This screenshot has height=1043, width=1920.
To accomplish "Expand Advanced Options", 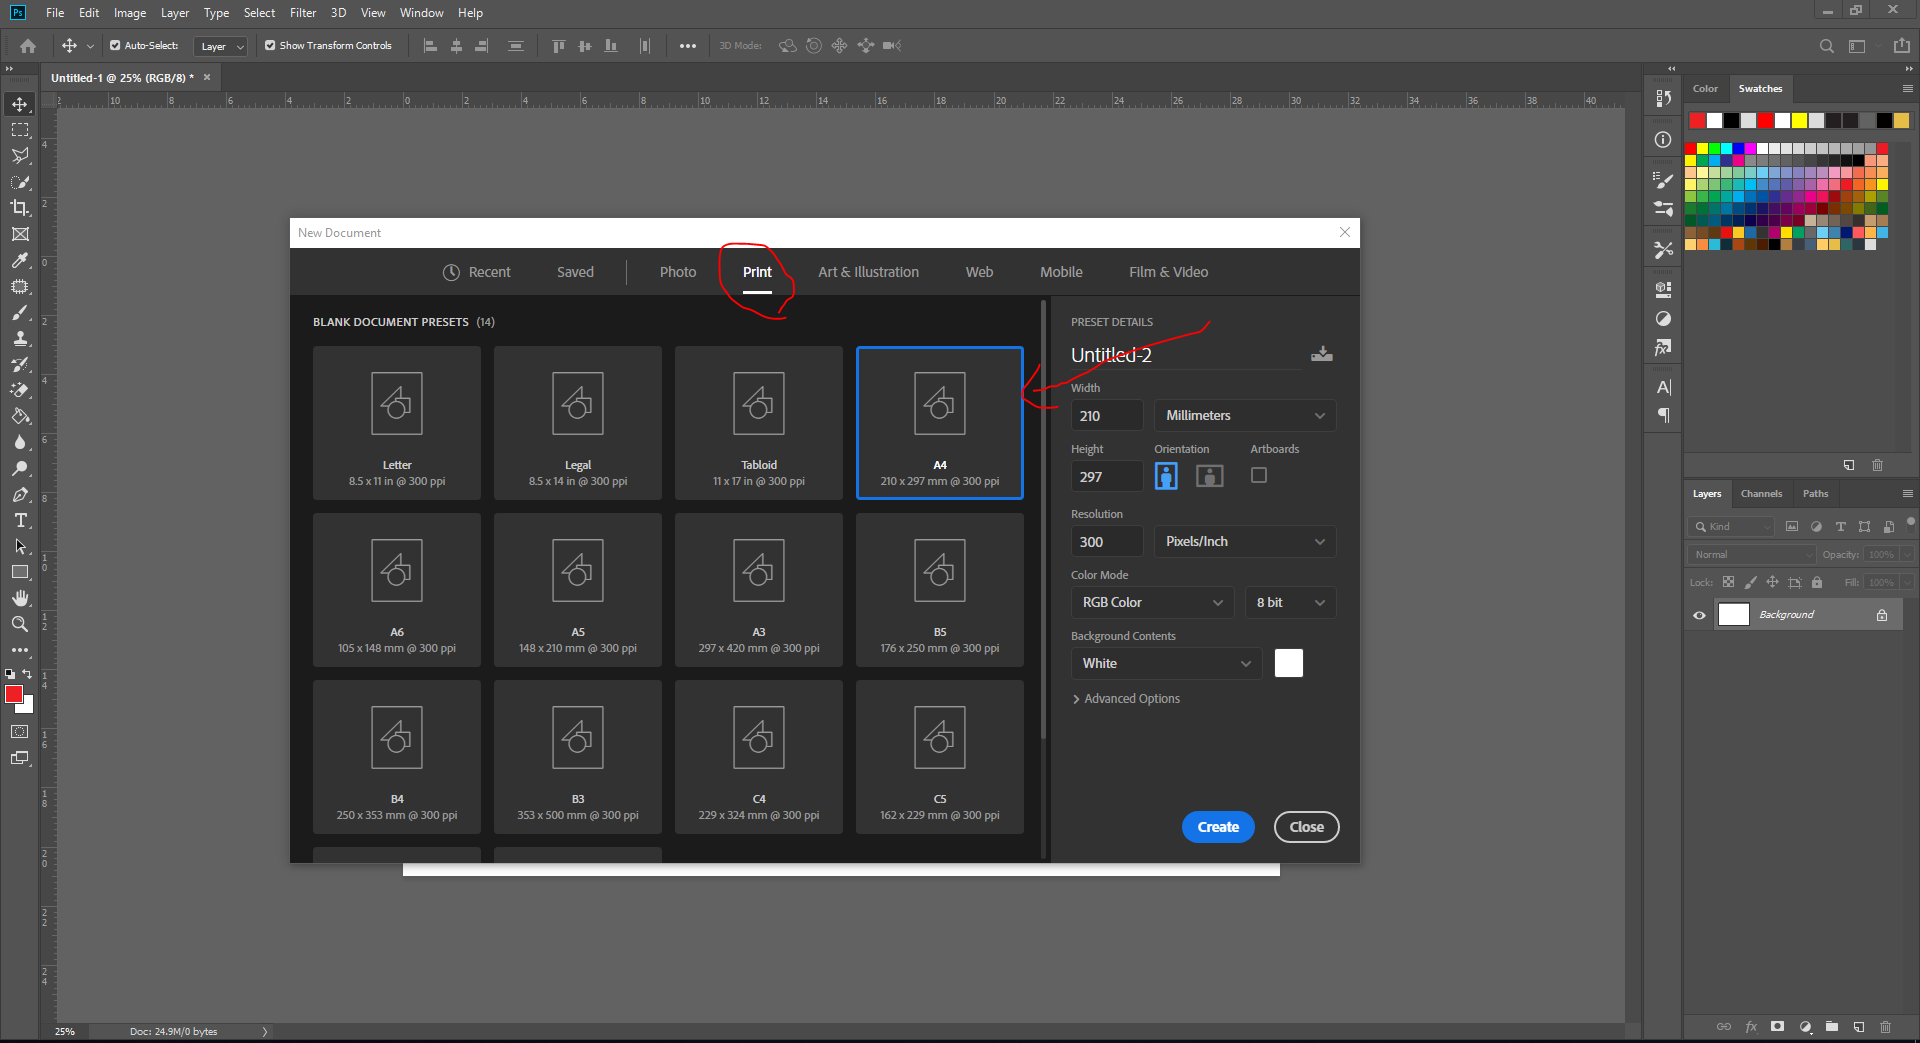I will tap(1126, 699).
